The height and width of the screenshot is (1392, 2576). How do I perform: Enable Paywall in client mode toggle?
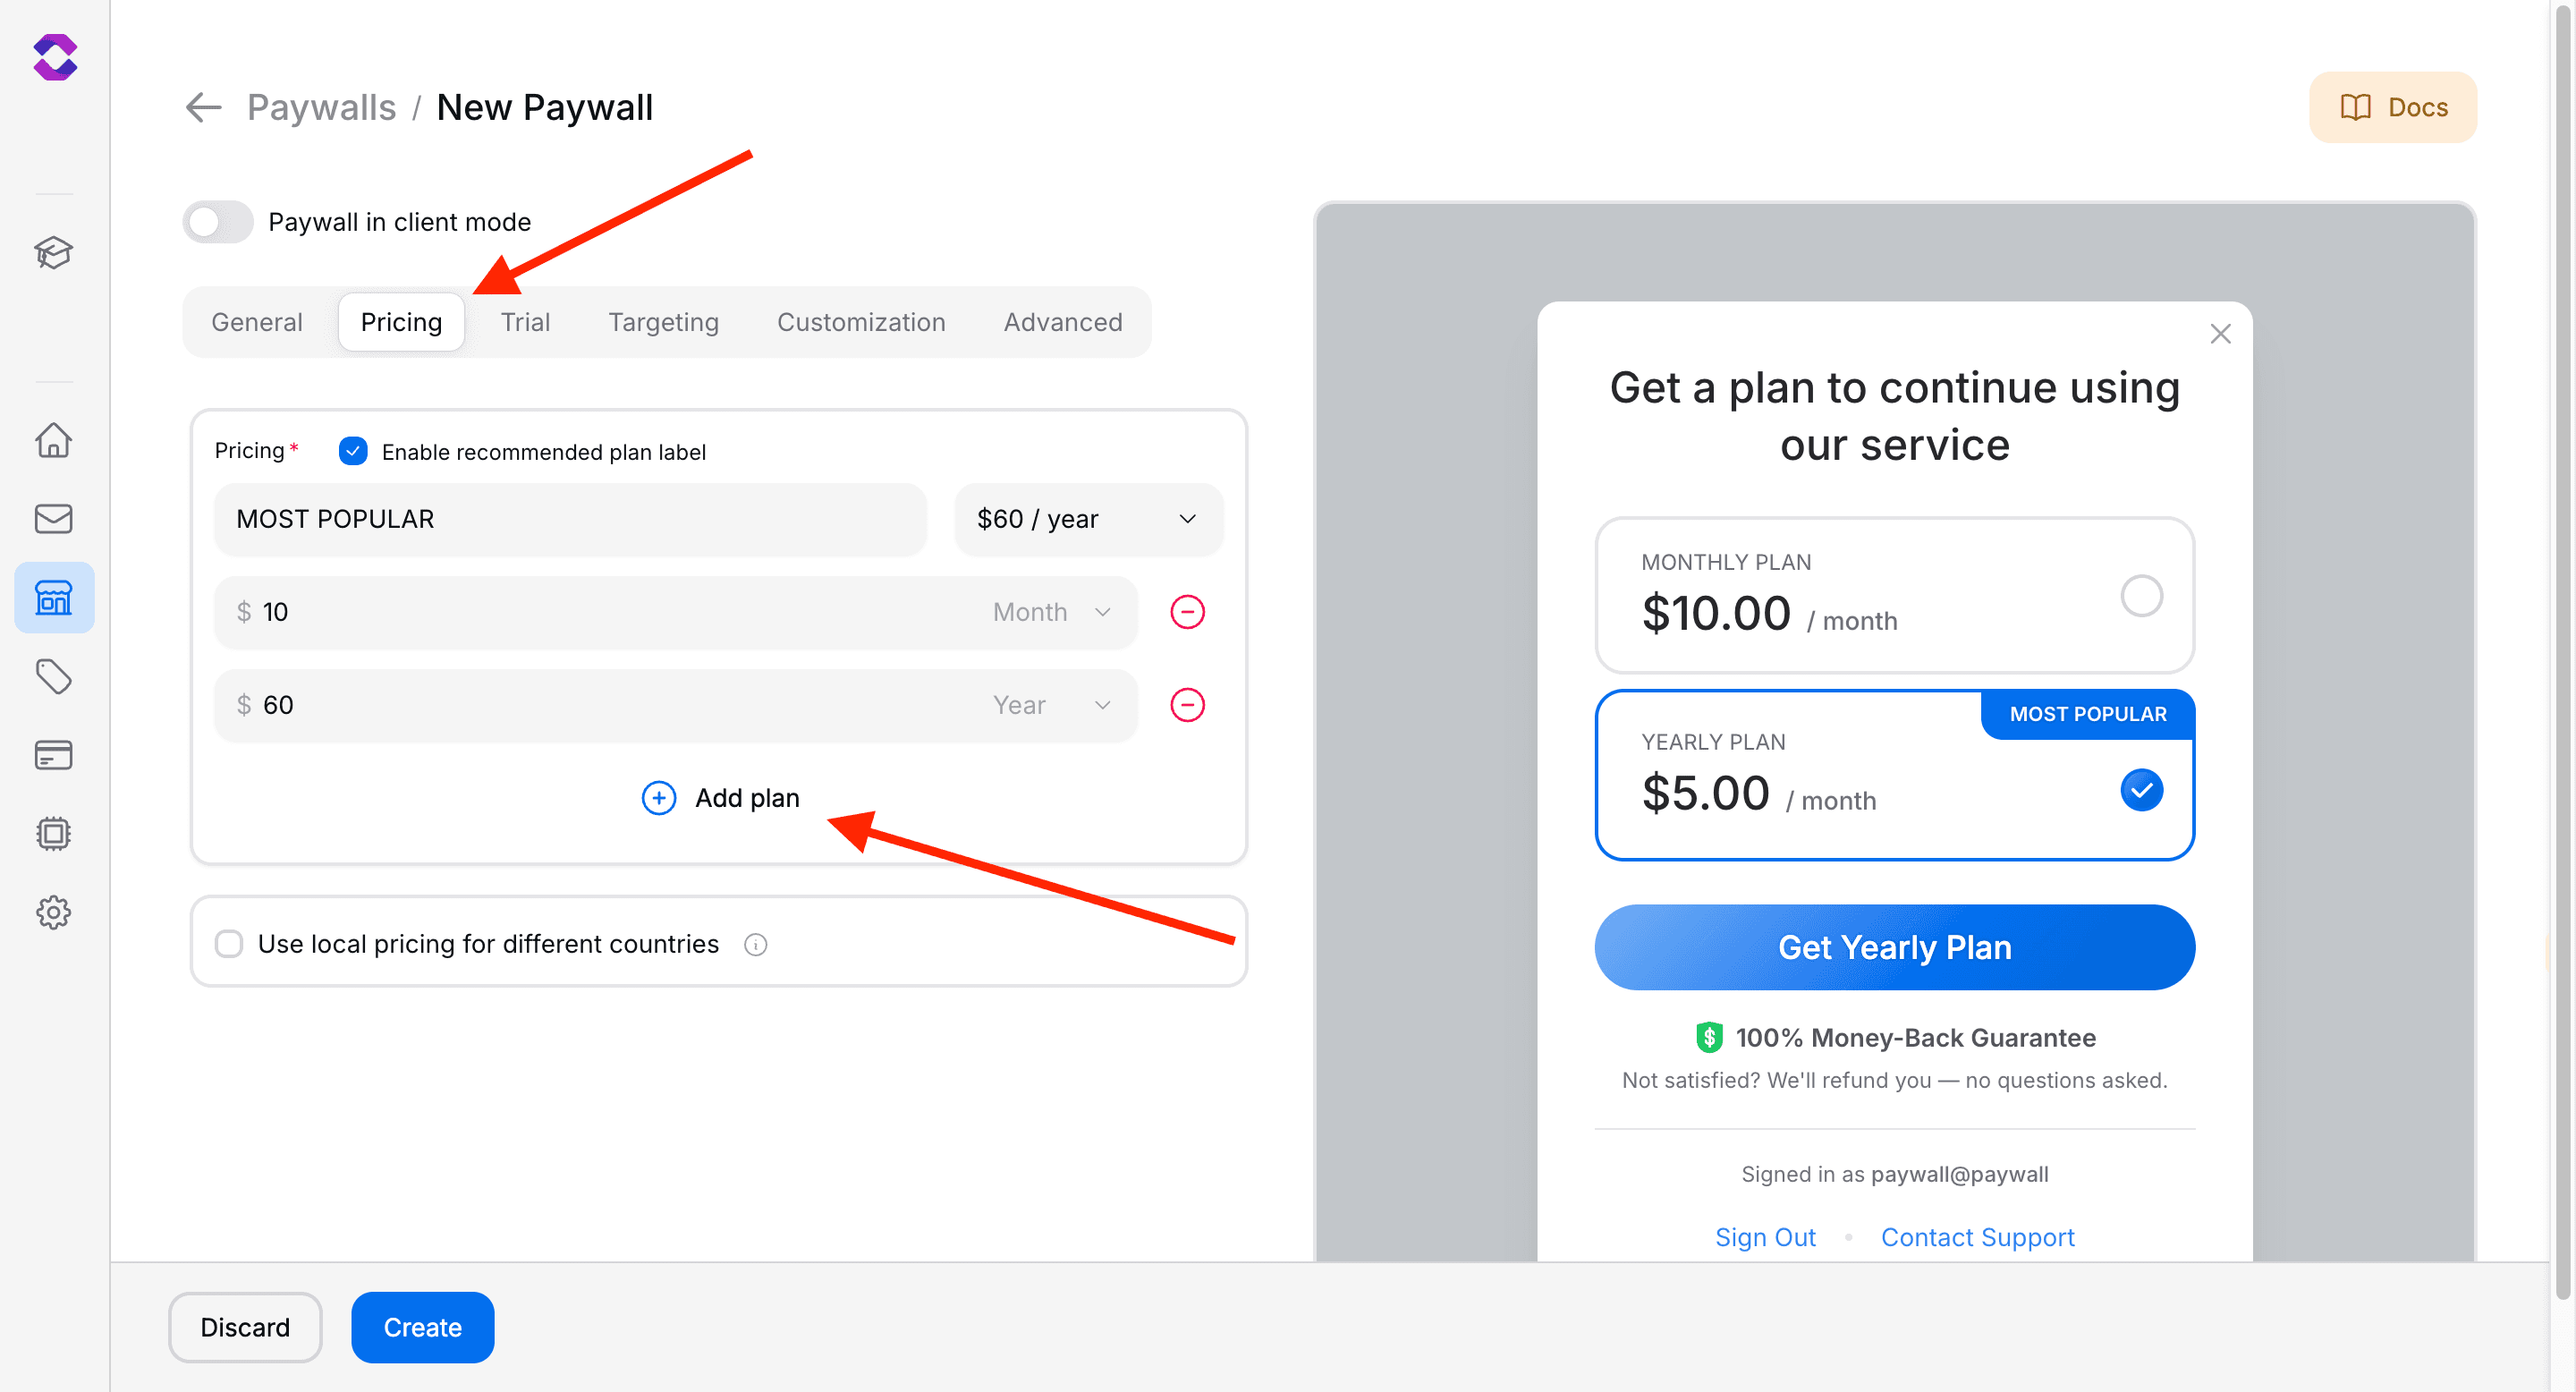pyautogui.click(x=217, y=222)
